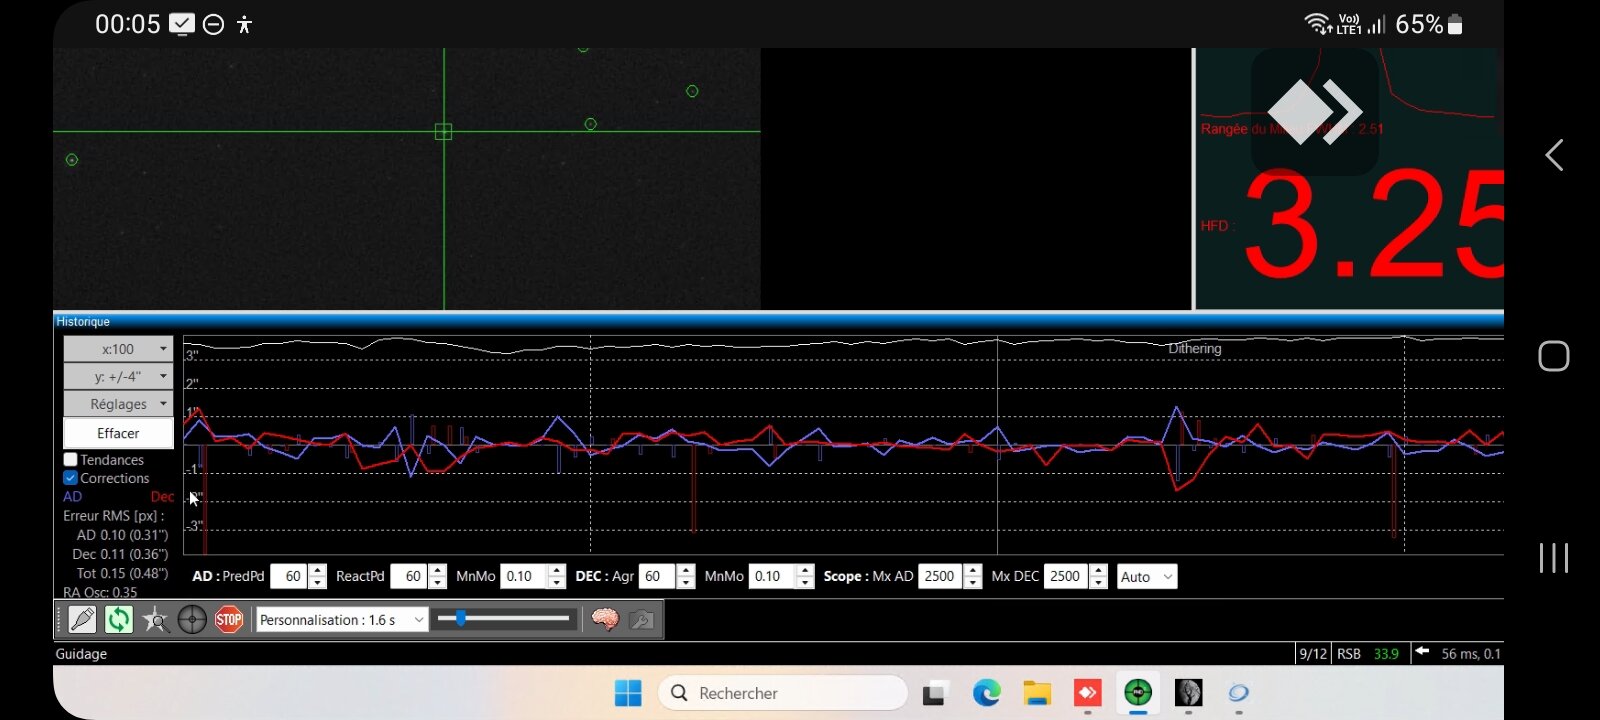This screenshot has width=1600, height=720.
Task: Open the x:100 horizontal scale dropdown
Action: tap(118, 349)
